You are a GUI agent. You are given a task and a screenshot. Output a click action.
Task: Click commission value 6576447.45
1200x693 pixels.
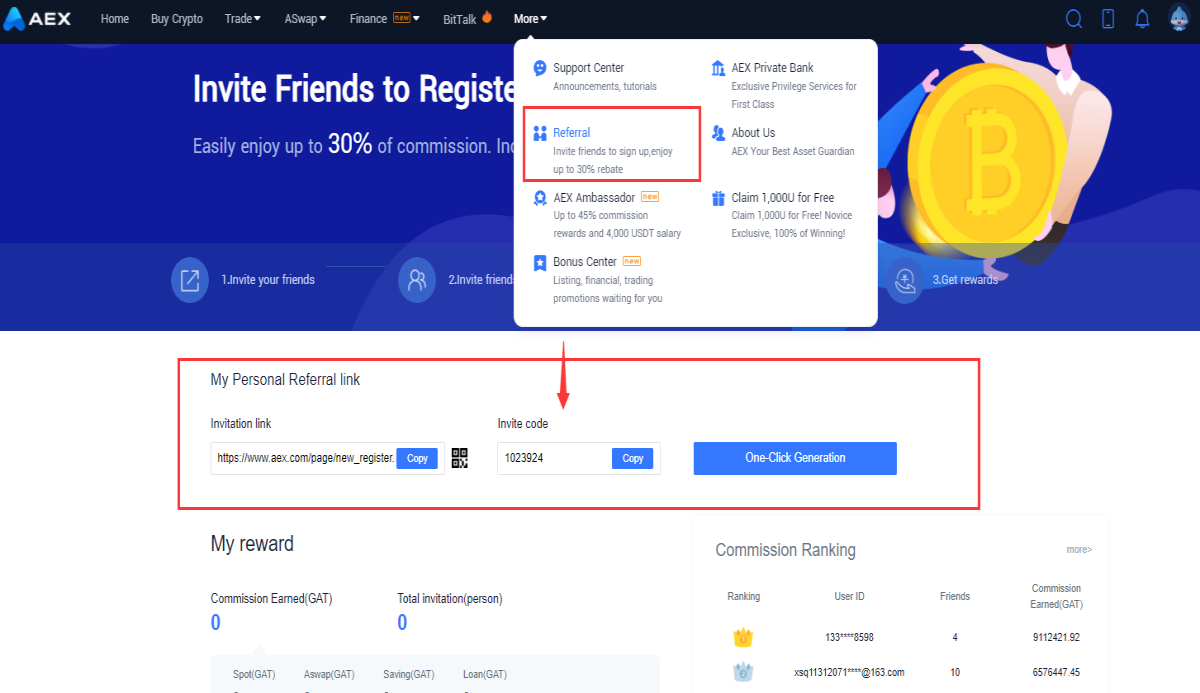pos(1056,672)
